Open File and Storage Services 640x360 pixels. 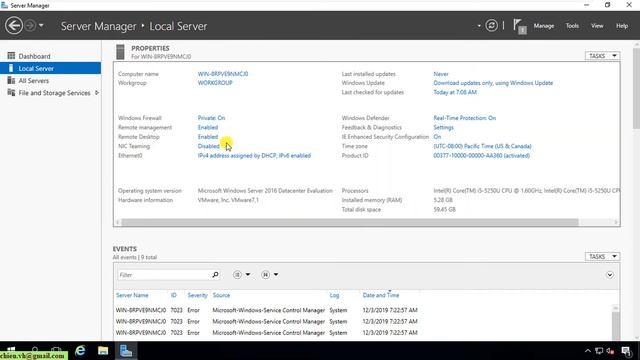click(54, 93)
